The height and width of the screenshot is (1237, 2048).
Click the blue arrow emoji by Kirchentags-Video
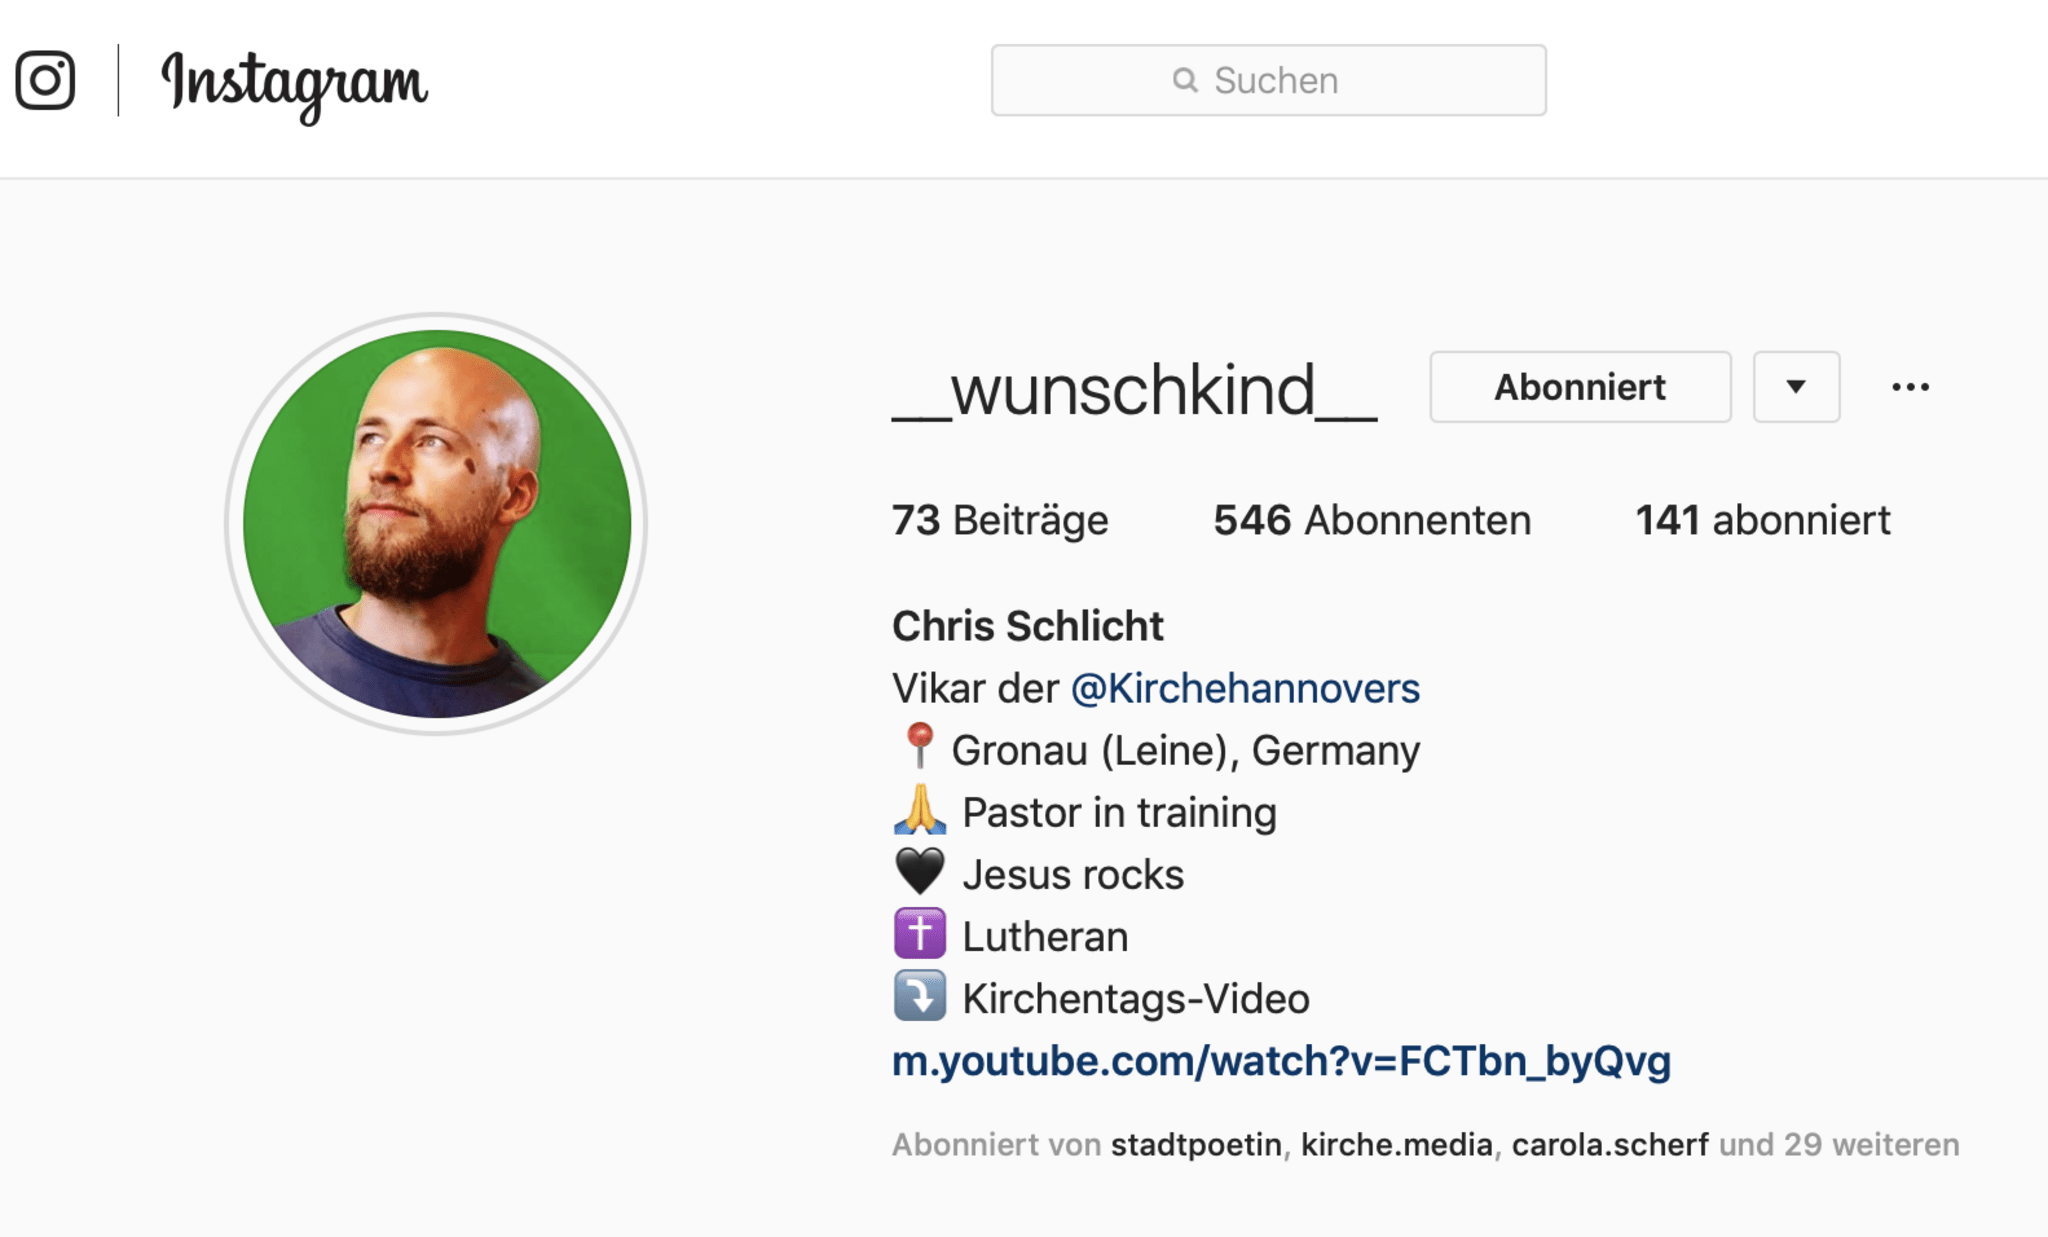[x=919, y=996]
